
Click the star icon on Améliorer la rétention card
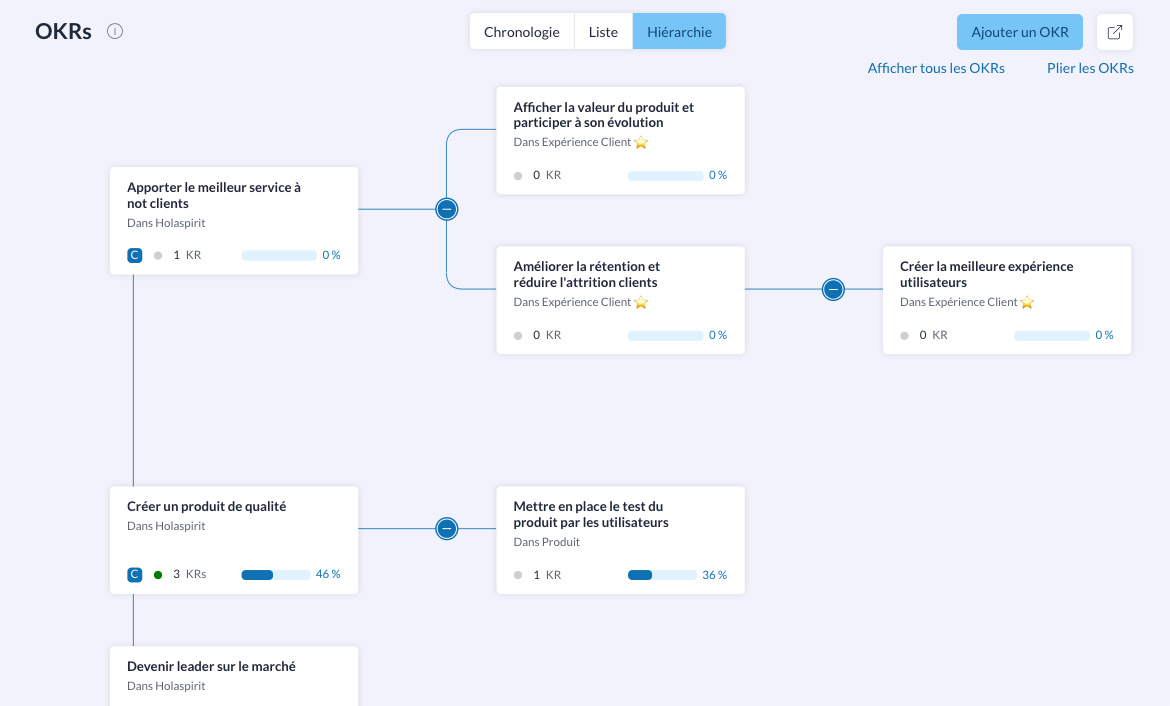[641, 302]
